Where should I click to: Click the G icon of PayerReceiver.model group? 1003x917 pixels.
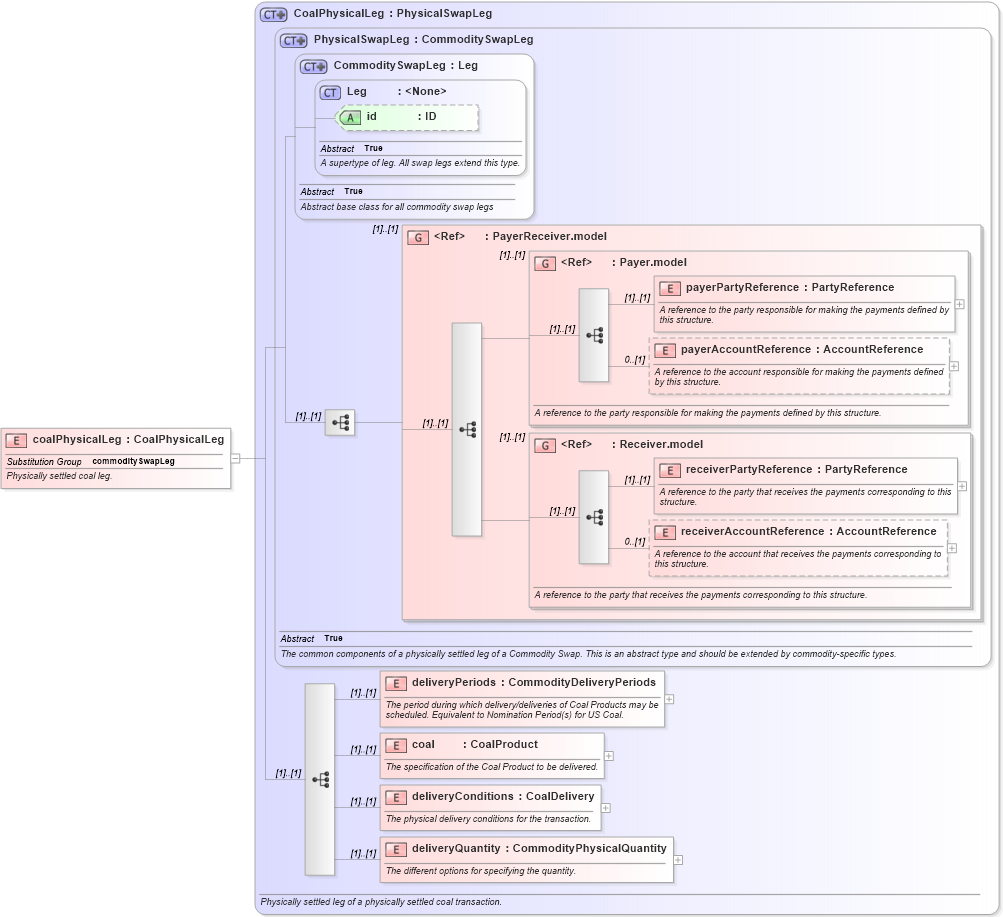(x=416, y=236)
